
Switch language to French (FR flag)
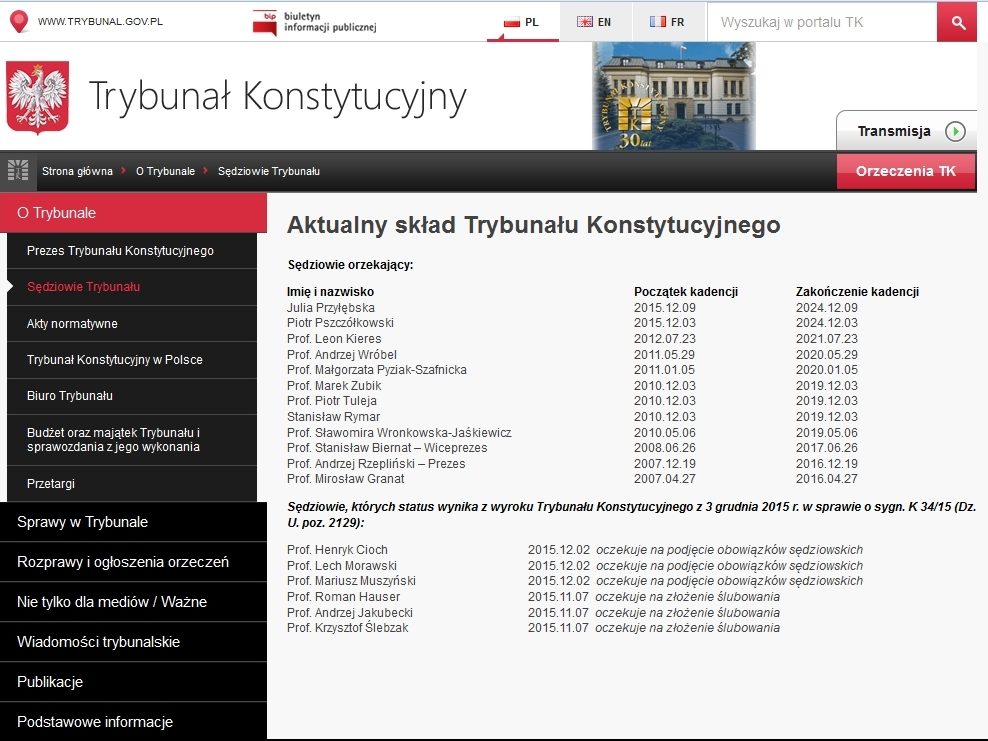(x=666, y=21)
